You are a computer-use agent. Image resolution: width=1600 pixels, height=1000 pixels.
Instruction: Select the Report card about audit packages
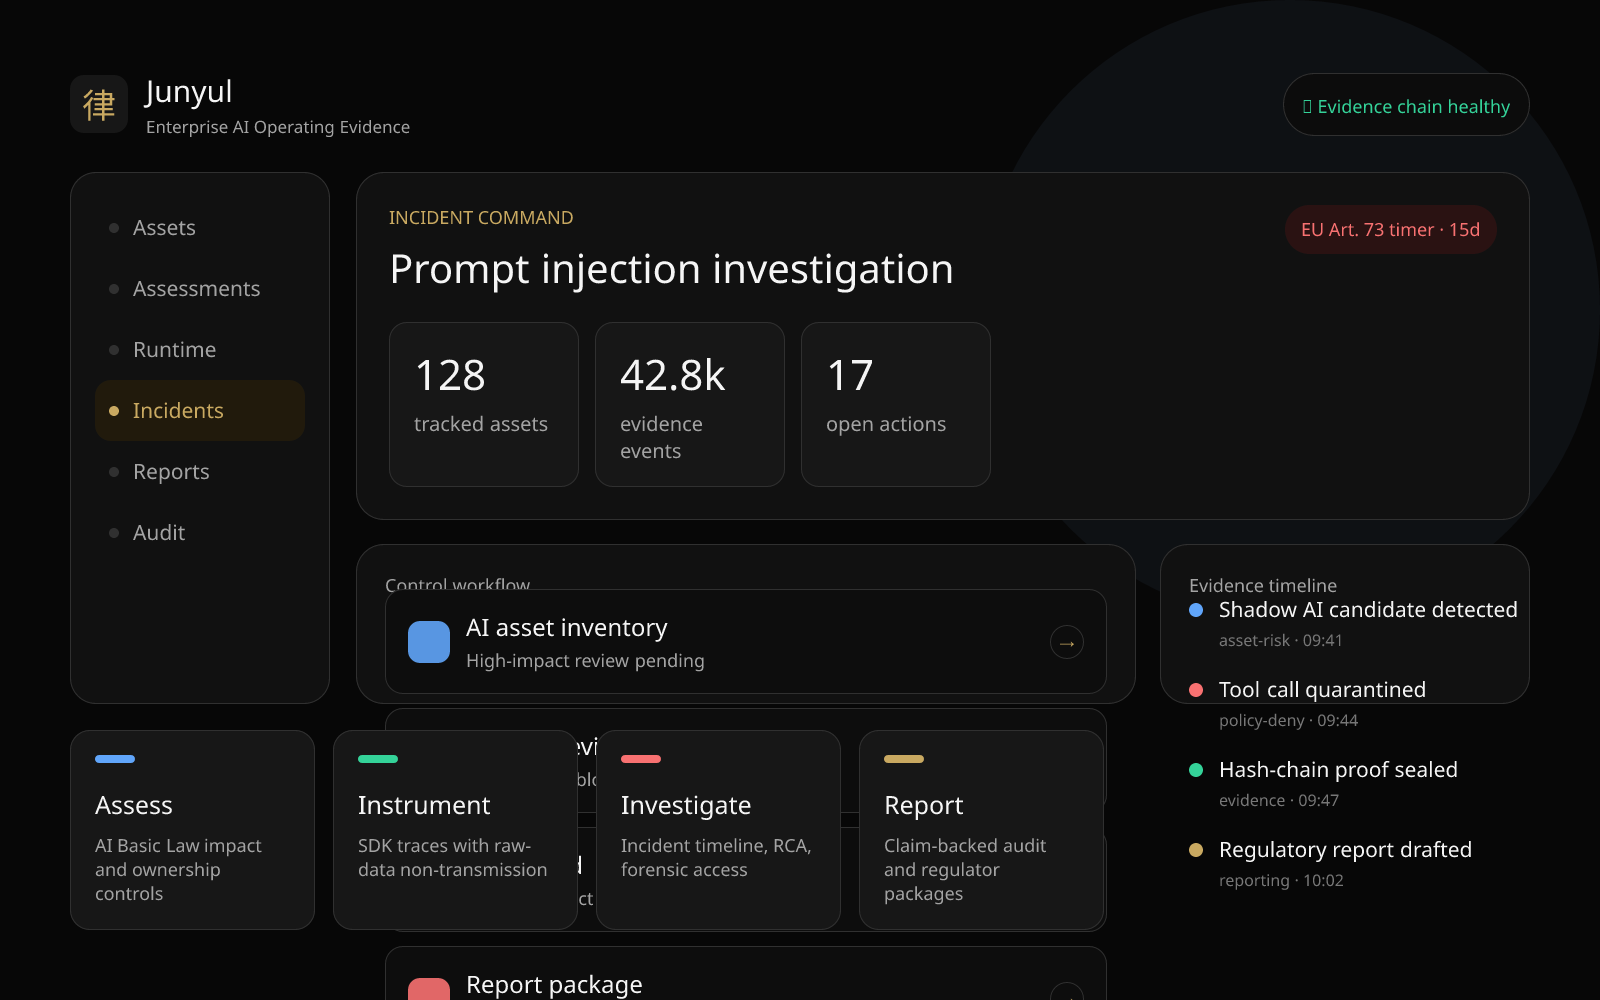(981, 830)
